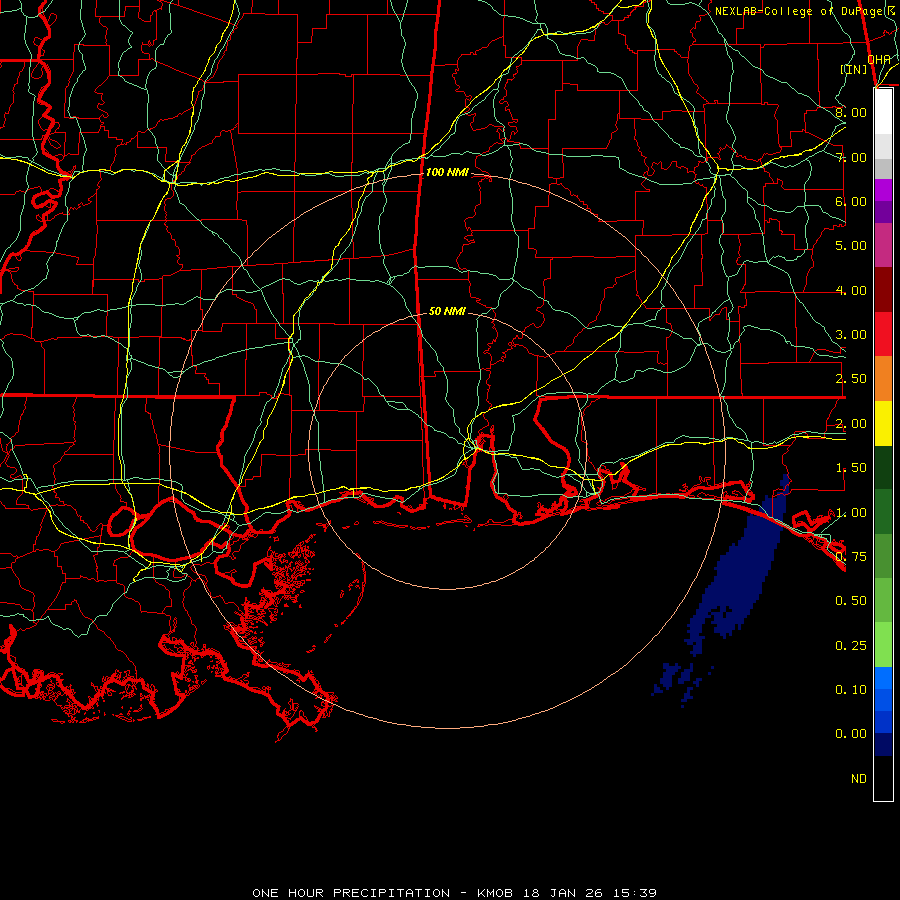900x900 pixels.
Task: Click the 2.50 legend value
Action: [851, 379]
